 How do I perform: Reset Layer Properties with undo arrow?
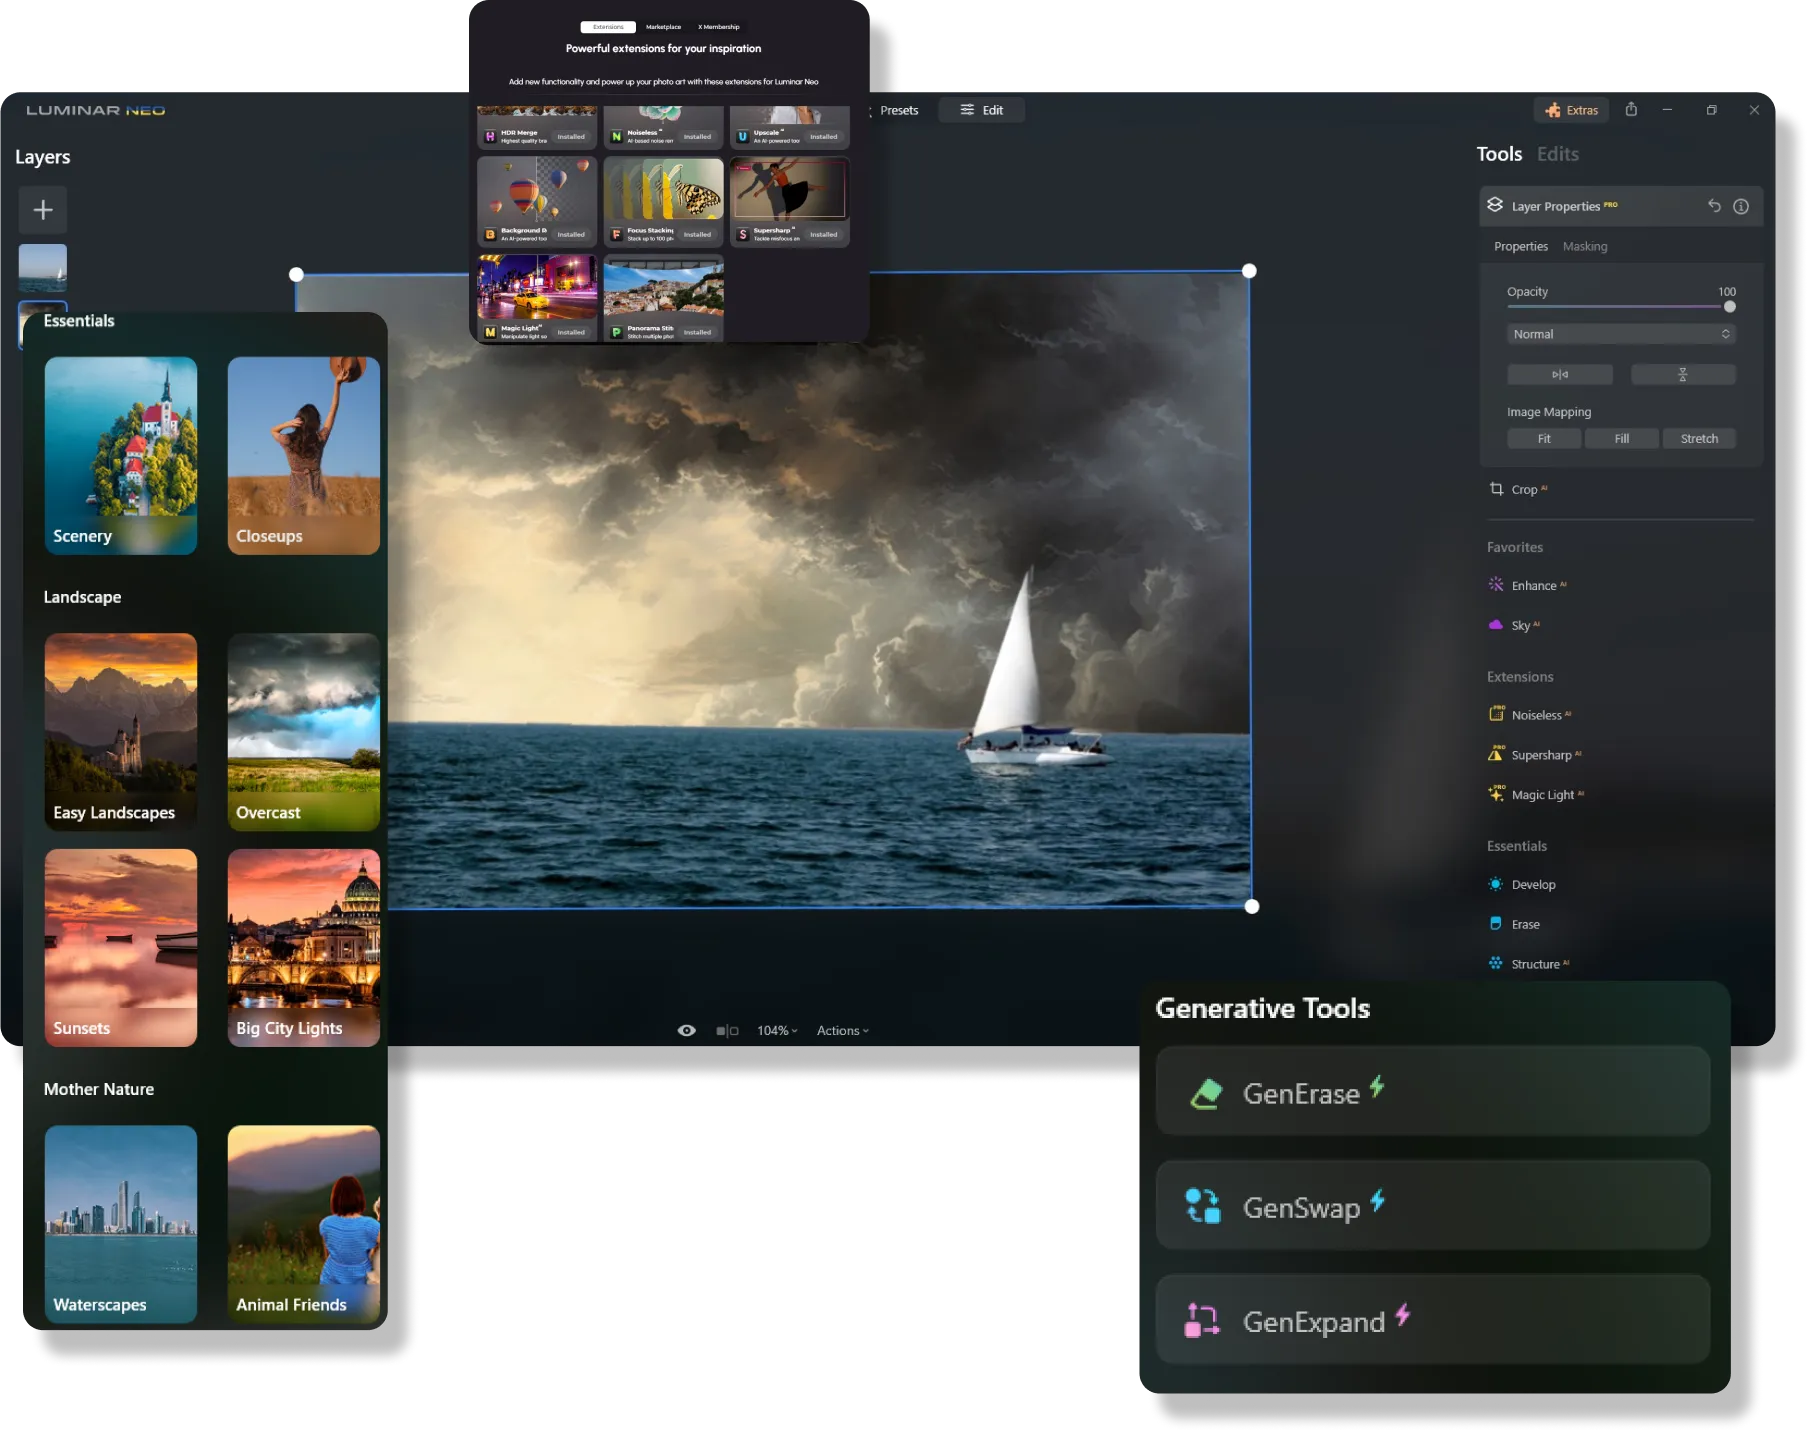[x=1714, y=205]
